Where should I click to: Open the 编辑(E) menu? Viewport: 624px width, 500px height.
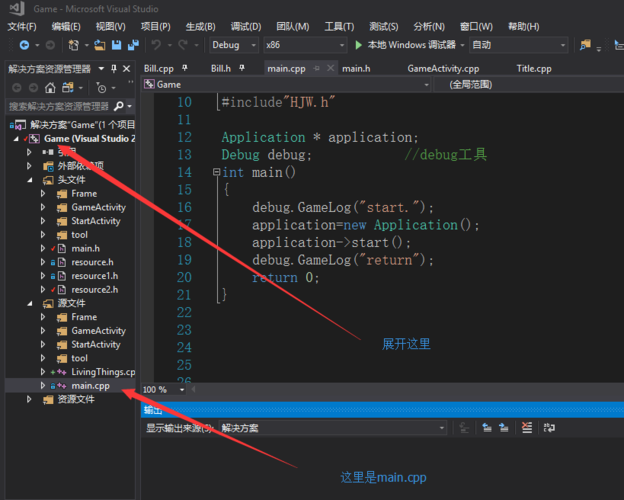tap(66, 27)
